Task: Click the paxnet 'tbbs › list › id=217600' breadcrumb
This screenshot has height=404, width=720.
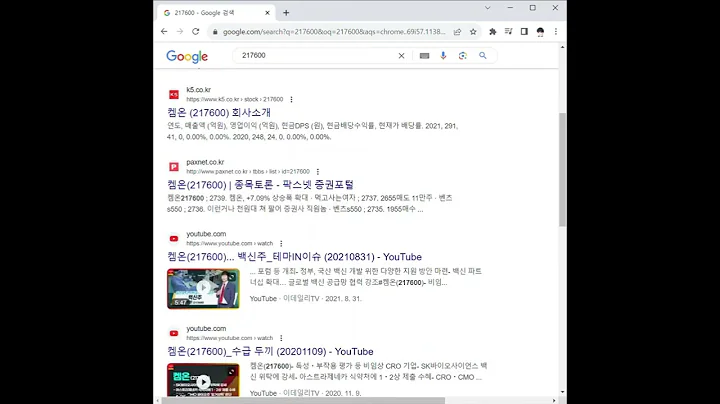Action: (281, 172)
